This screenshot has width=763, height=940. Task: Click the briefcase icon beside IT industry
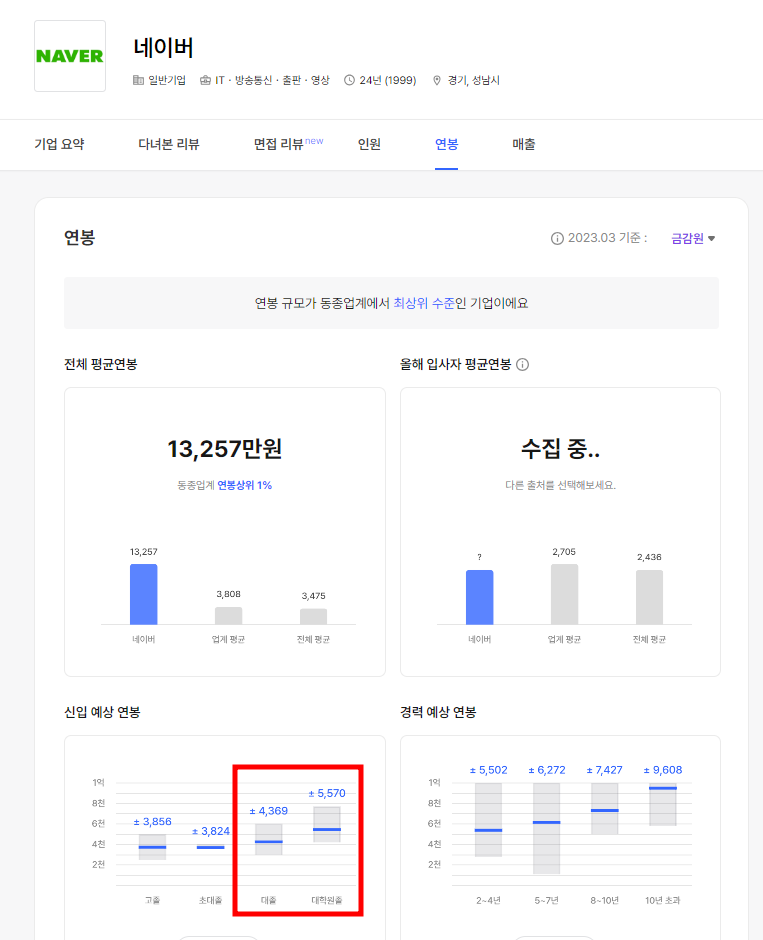tap(205, 80)
